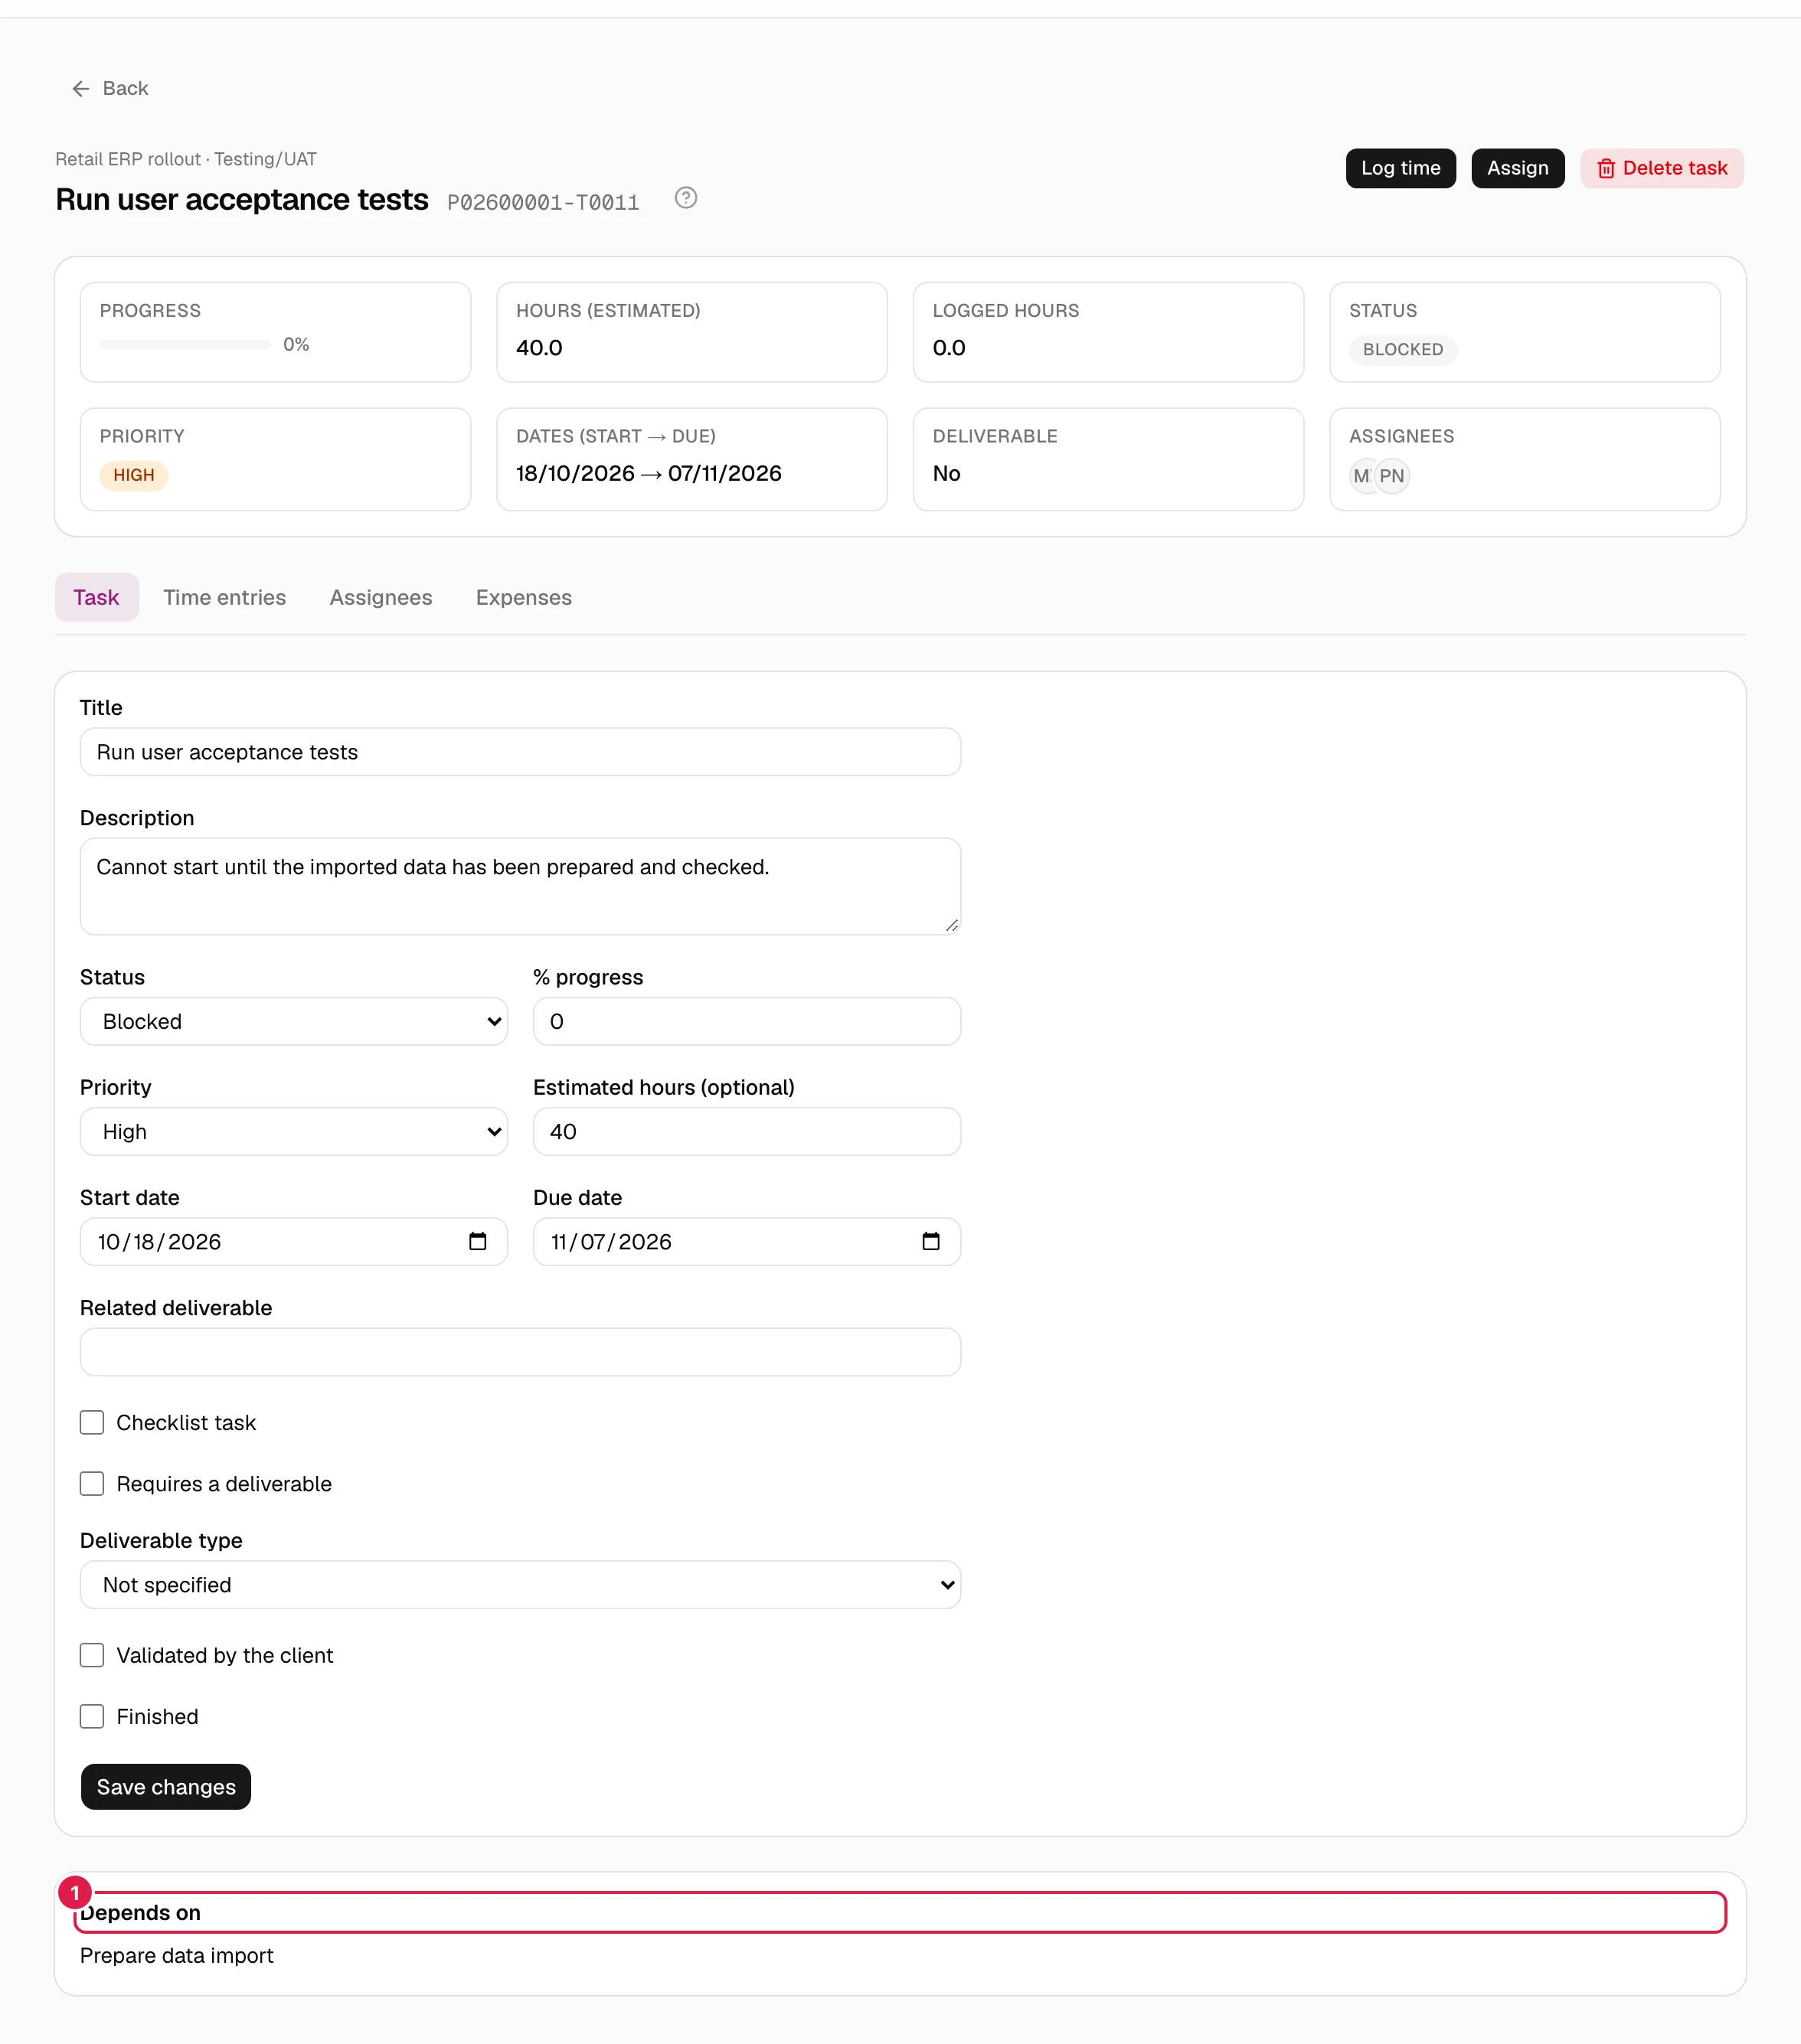Click the Log time button

point(1400,168)
